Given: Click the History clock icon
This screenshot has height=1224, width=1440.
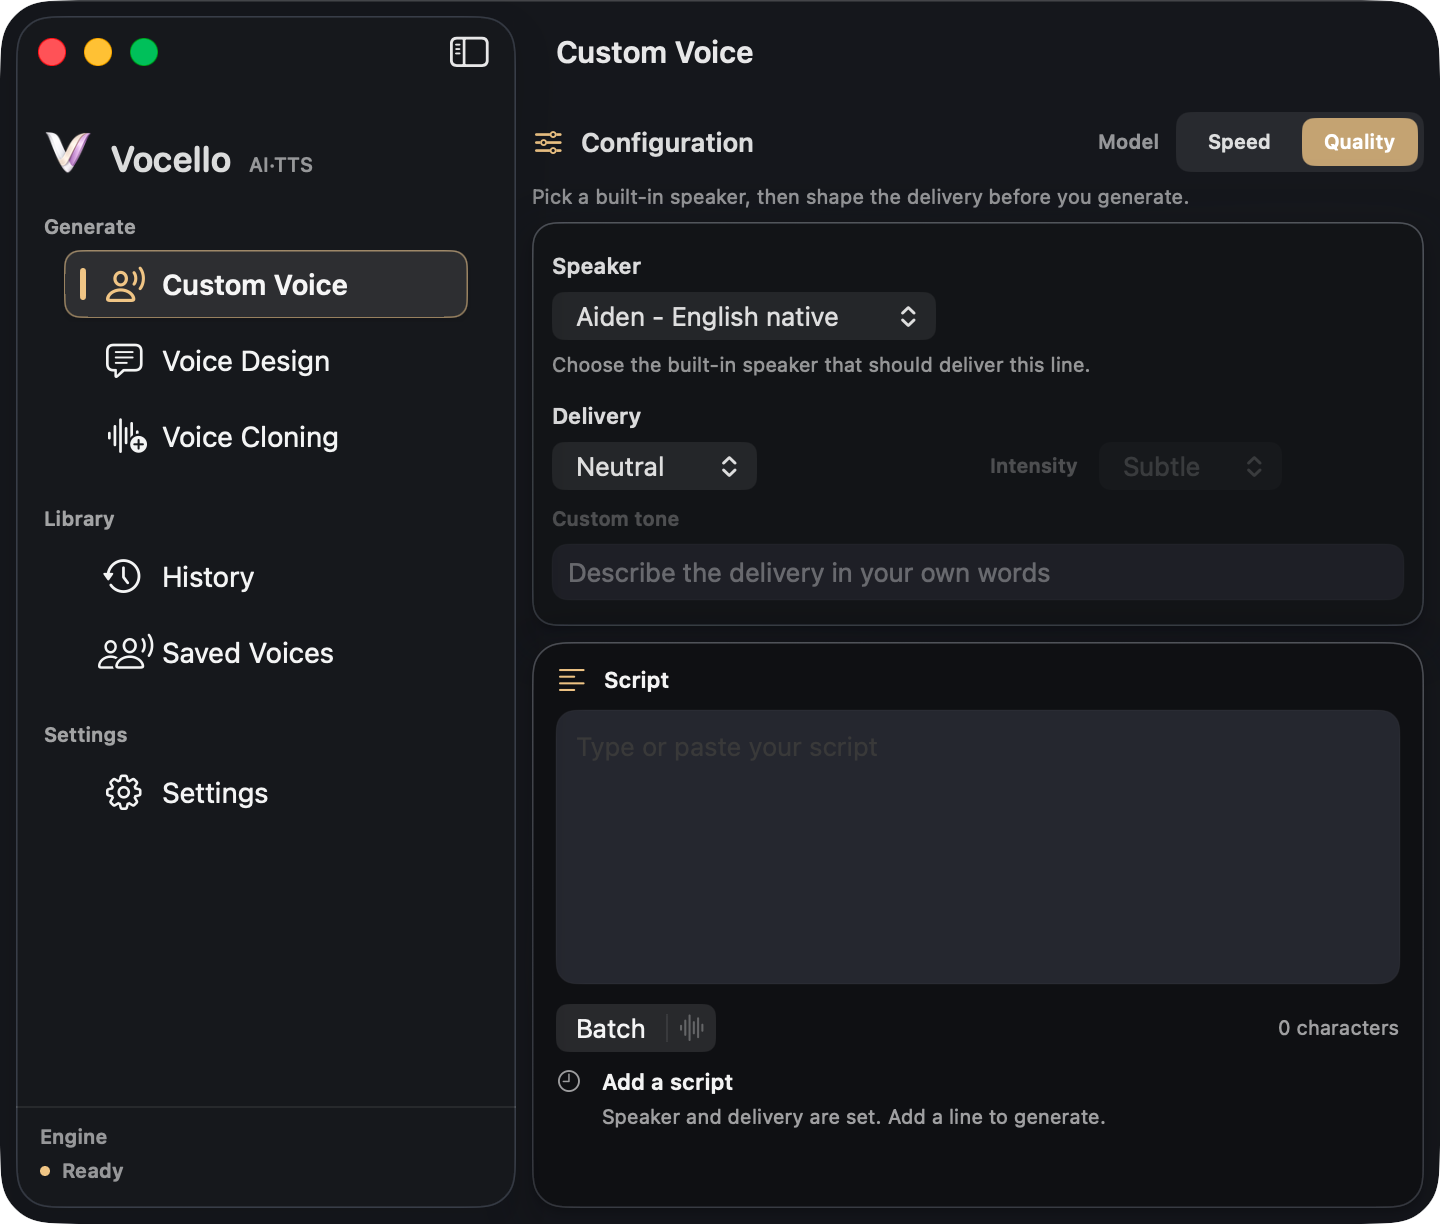Looking at the screenshot, I should (123, 576).
